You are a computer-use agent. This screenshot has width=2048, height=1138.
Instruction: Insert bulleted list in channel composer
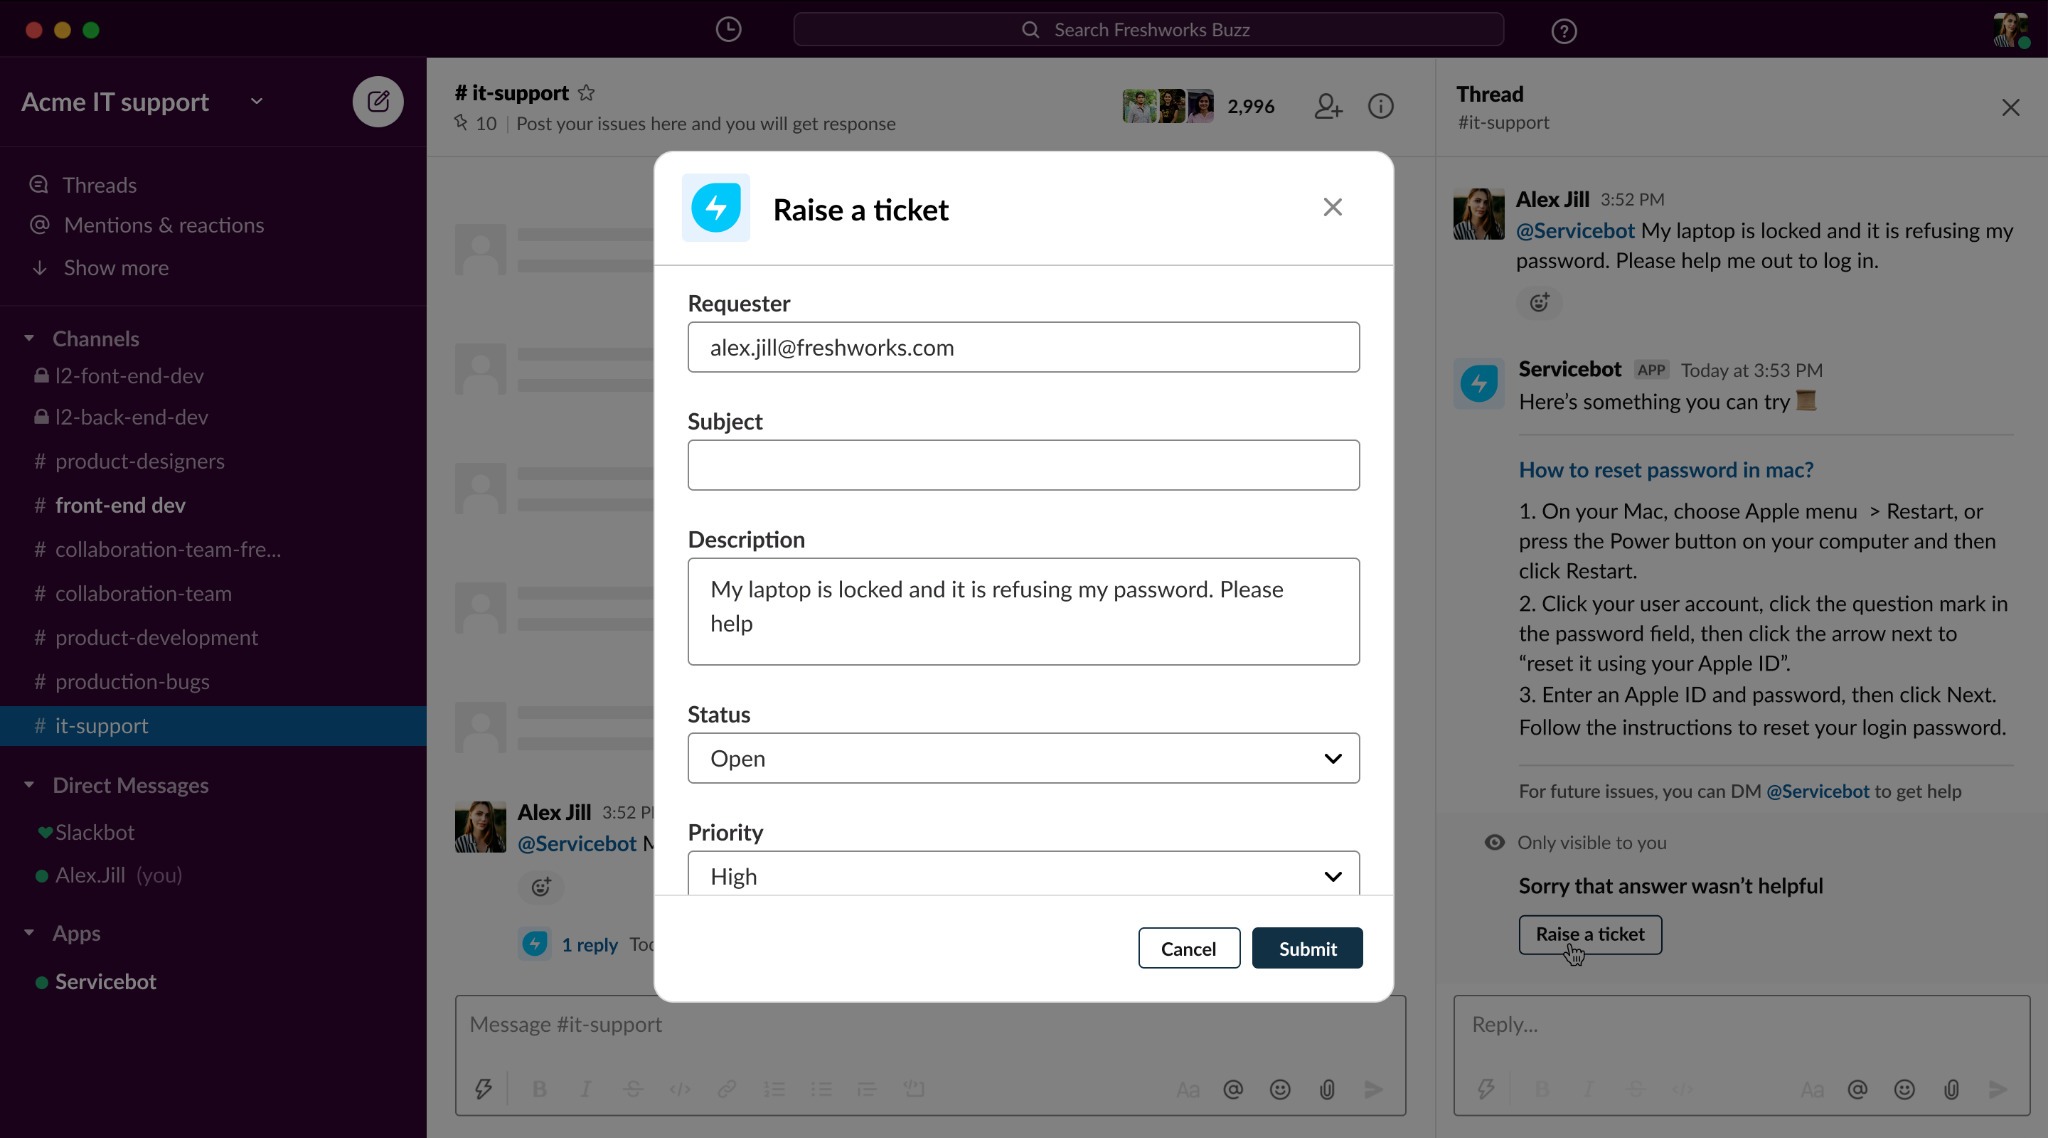[821, 1089]
